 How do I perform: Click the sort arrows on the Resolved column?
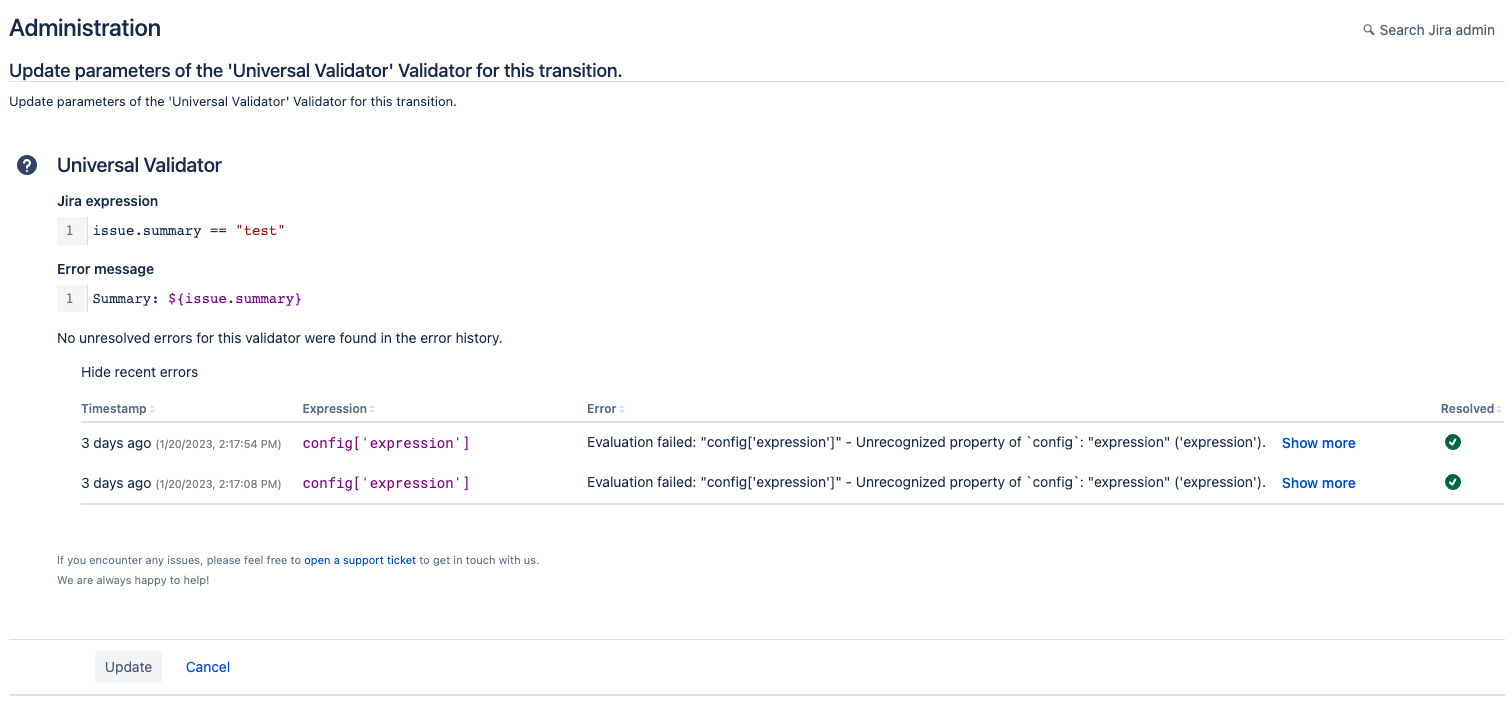click(1498, 409)
